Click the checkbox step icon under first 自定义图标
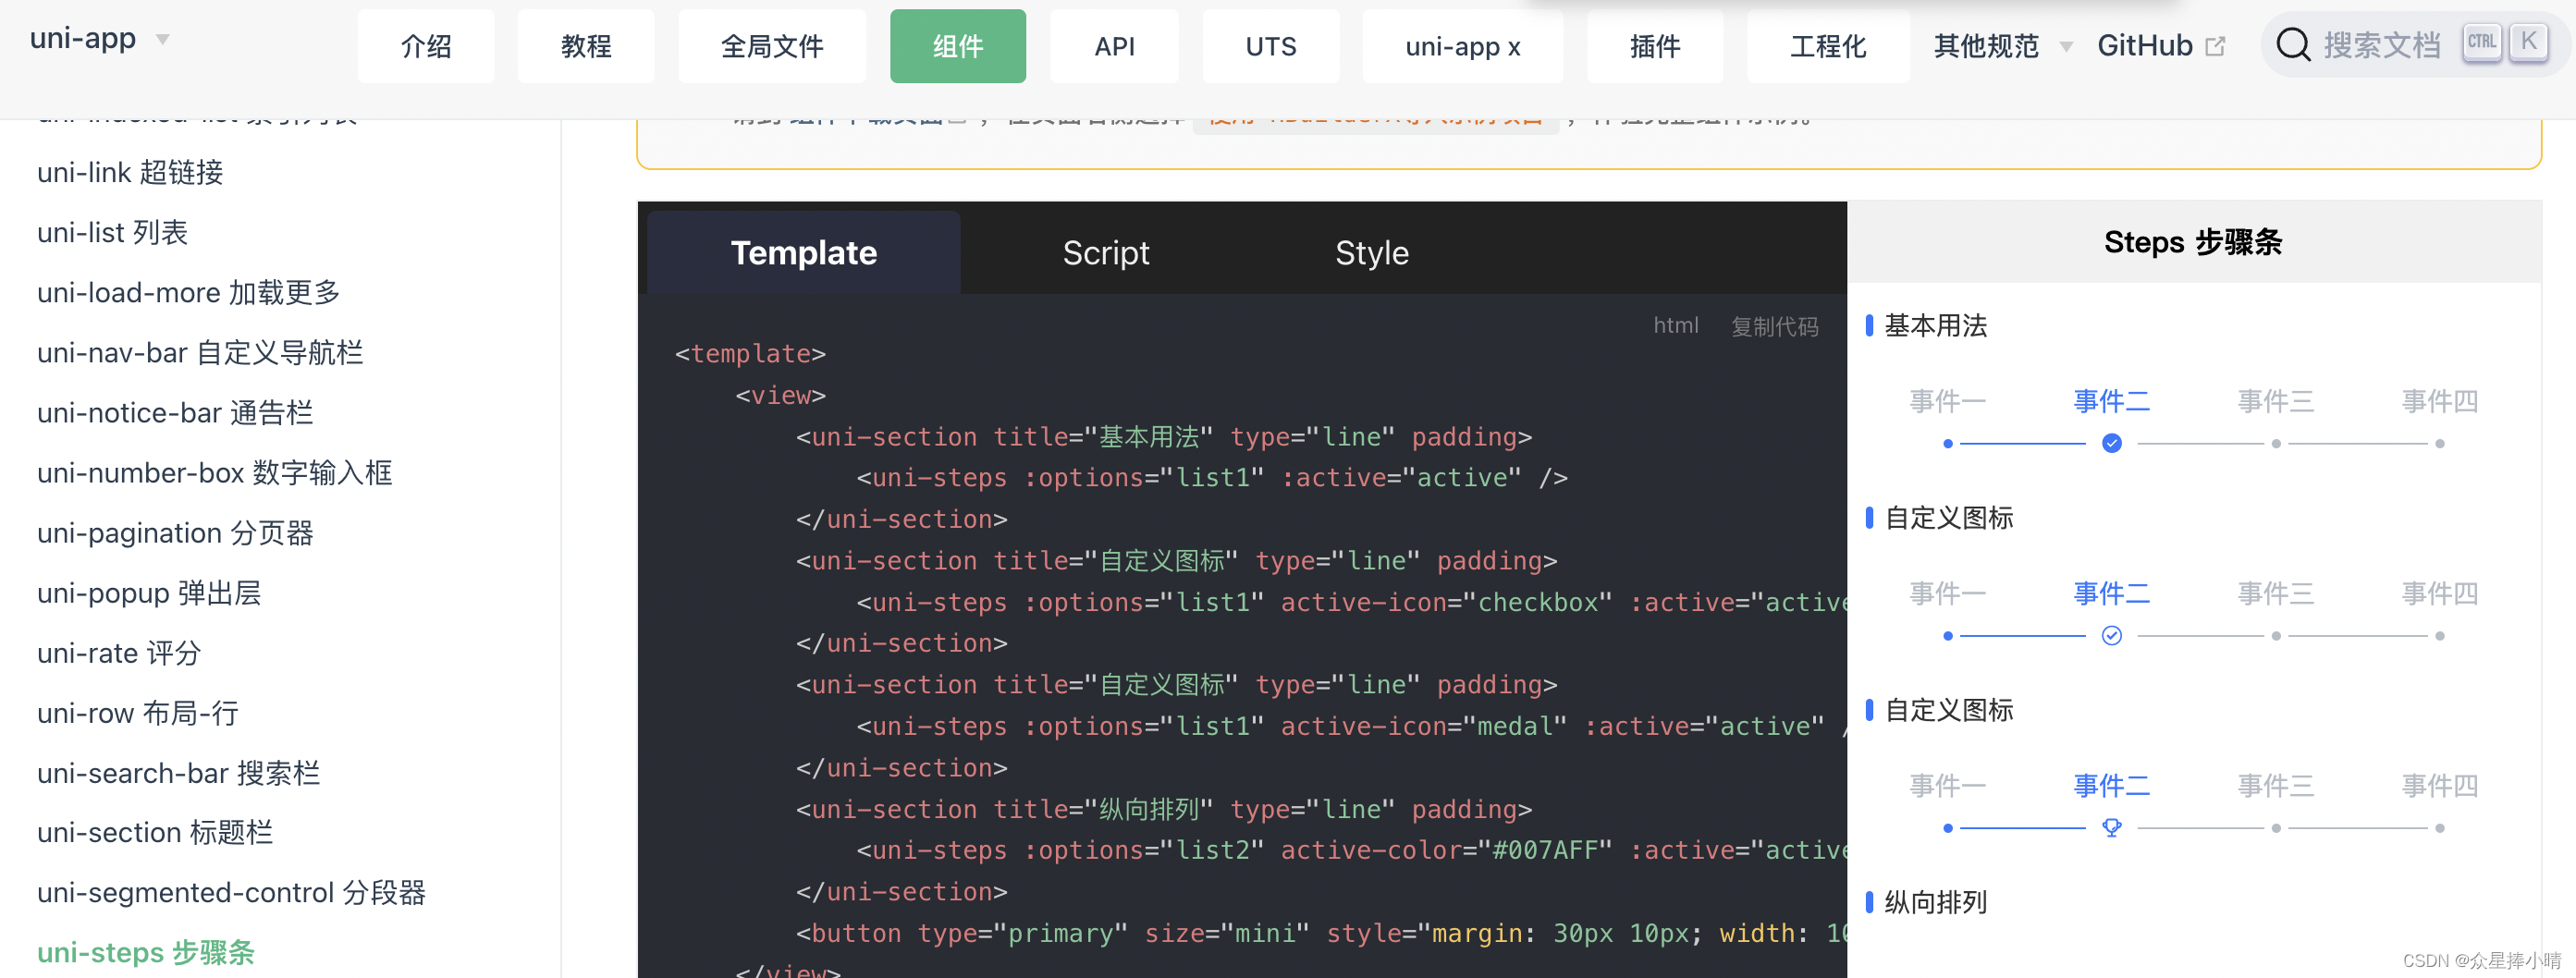The width and height of the screenshot is (2576, 978). [2111, 635]
